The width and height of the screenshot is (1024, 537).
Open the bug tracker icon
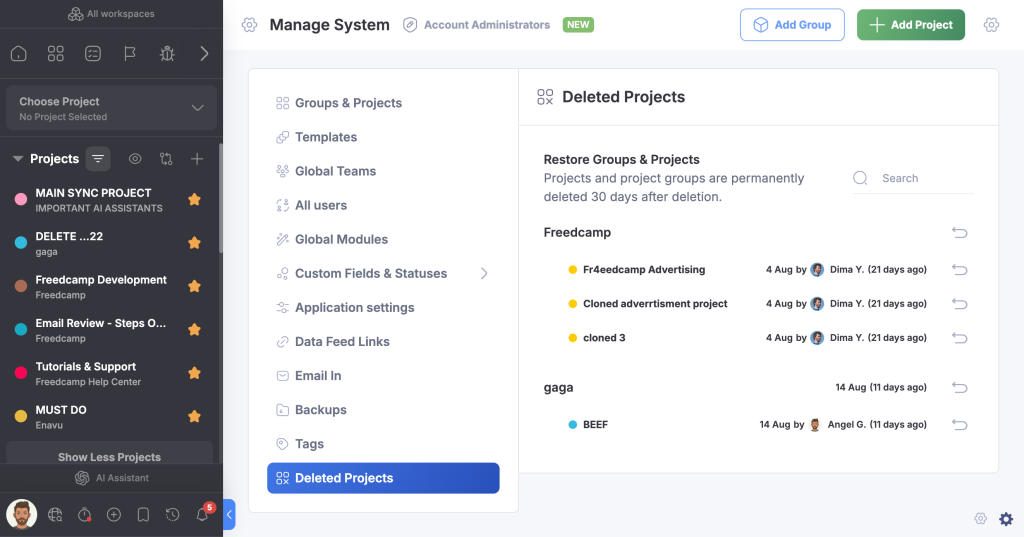[x=167, y=54]
